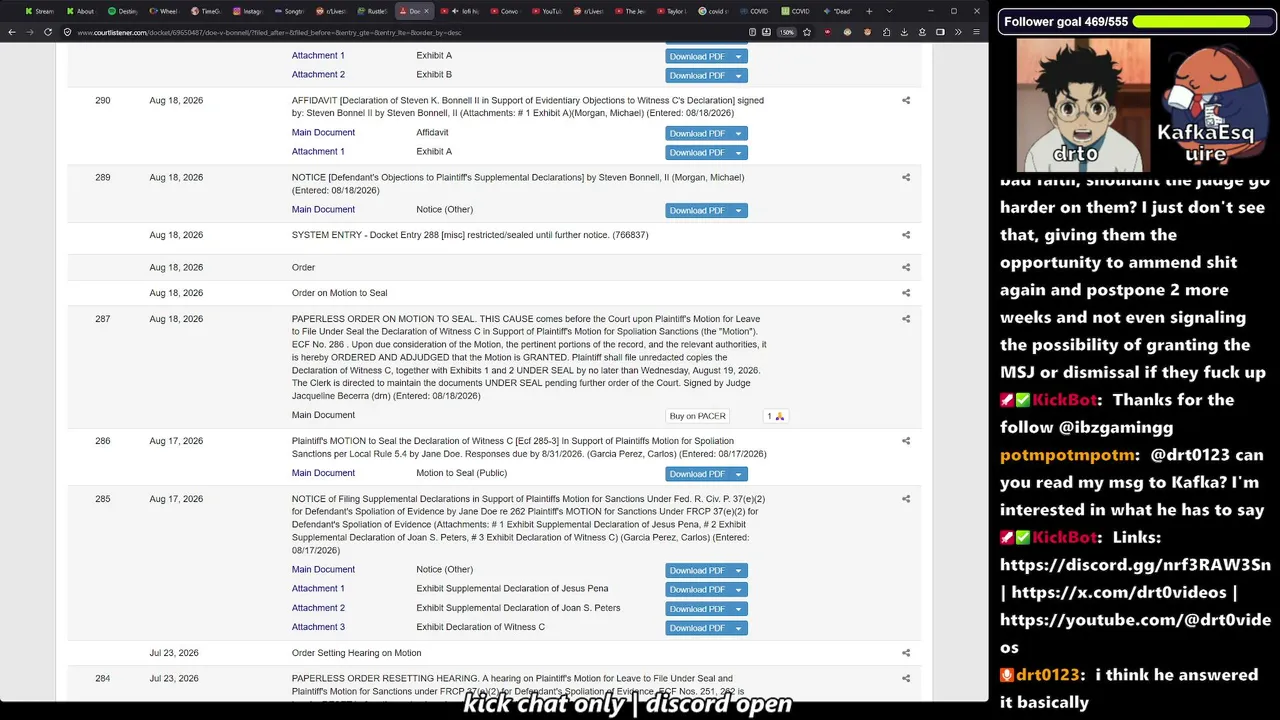This screenshot has width=1280, height=720.
Task: Open a new browser tab with plus
Action: point(869,11)
